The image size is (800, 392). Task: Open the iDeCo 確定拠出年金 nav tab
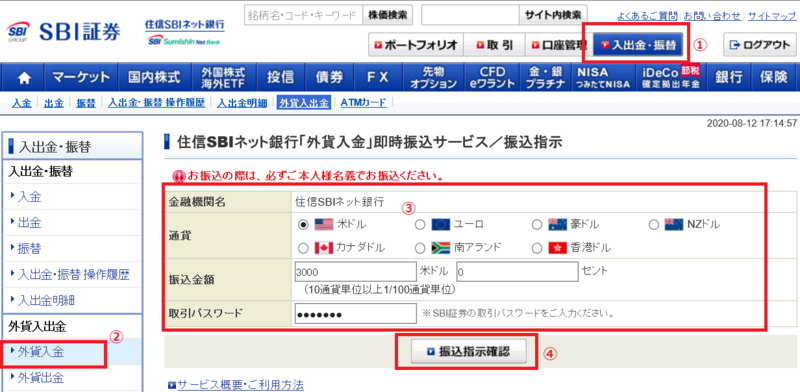[x=671, y=78]
